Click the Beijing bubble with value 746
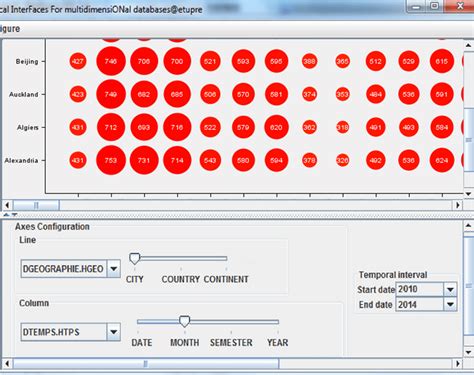 pos(111,61)
